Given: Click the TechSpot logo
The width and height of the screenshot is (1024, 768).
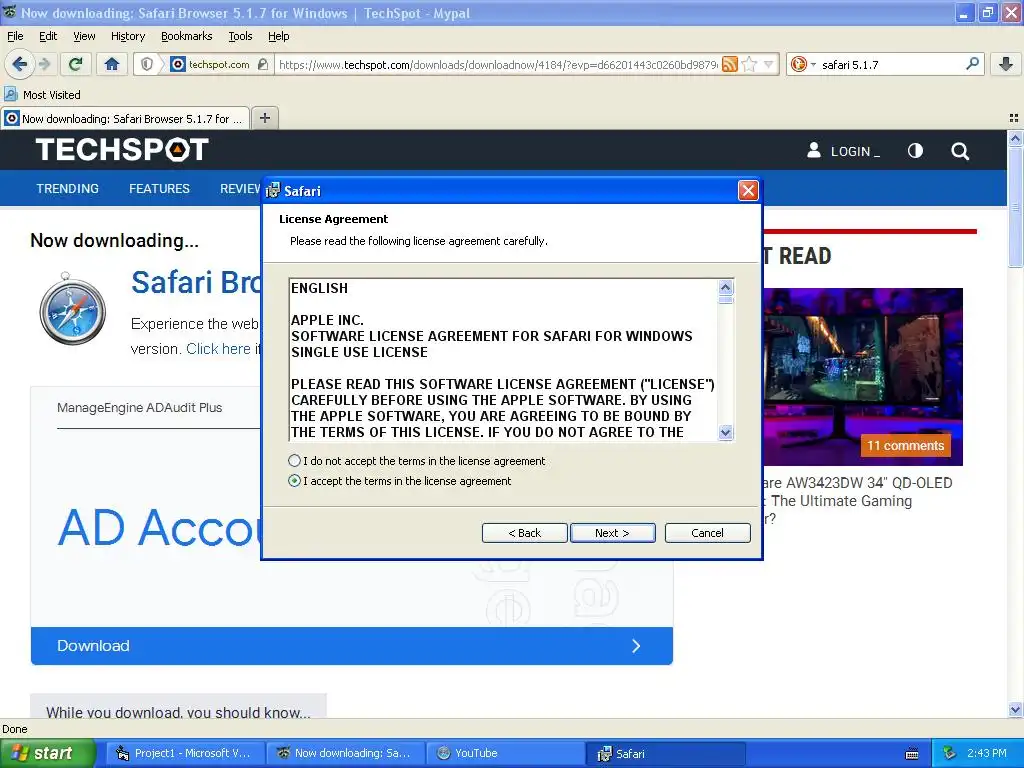Looking at the screenshot, I should (122, 150).
